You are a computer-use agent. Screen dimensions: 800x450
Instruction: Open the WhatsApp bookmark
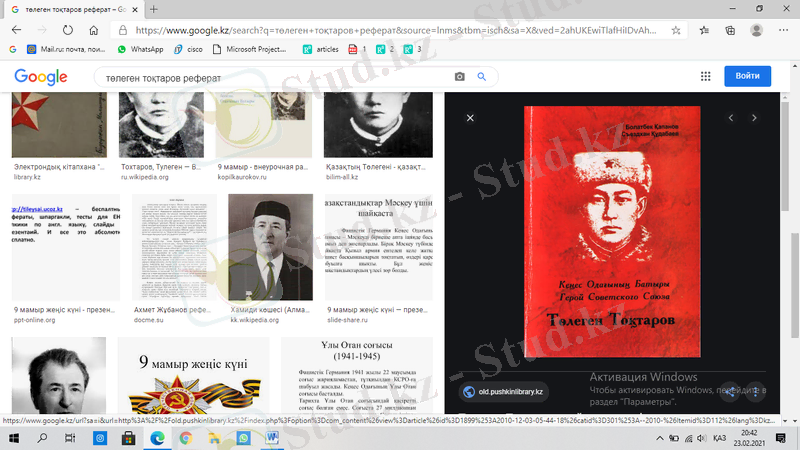(139, 48)
